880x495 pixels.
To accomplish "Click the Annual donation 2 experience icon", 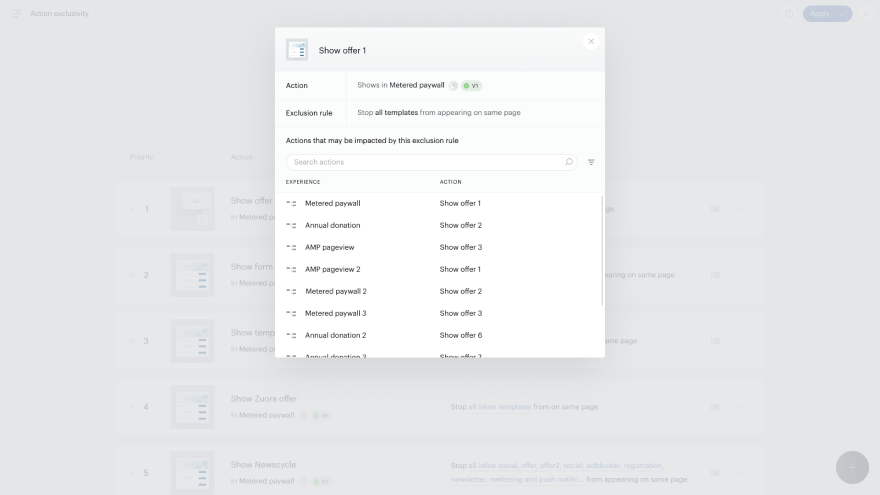I will point(291,335).
